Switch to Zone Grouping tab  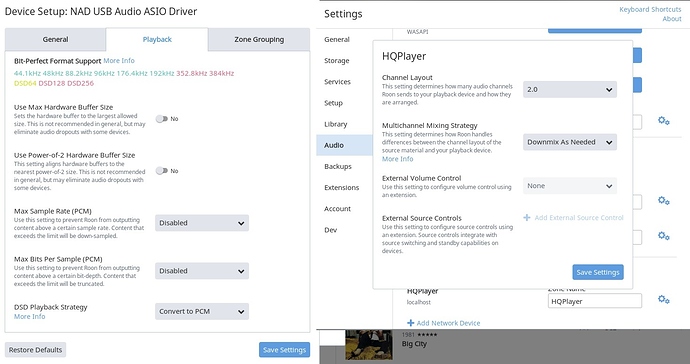tap(259, 40)
